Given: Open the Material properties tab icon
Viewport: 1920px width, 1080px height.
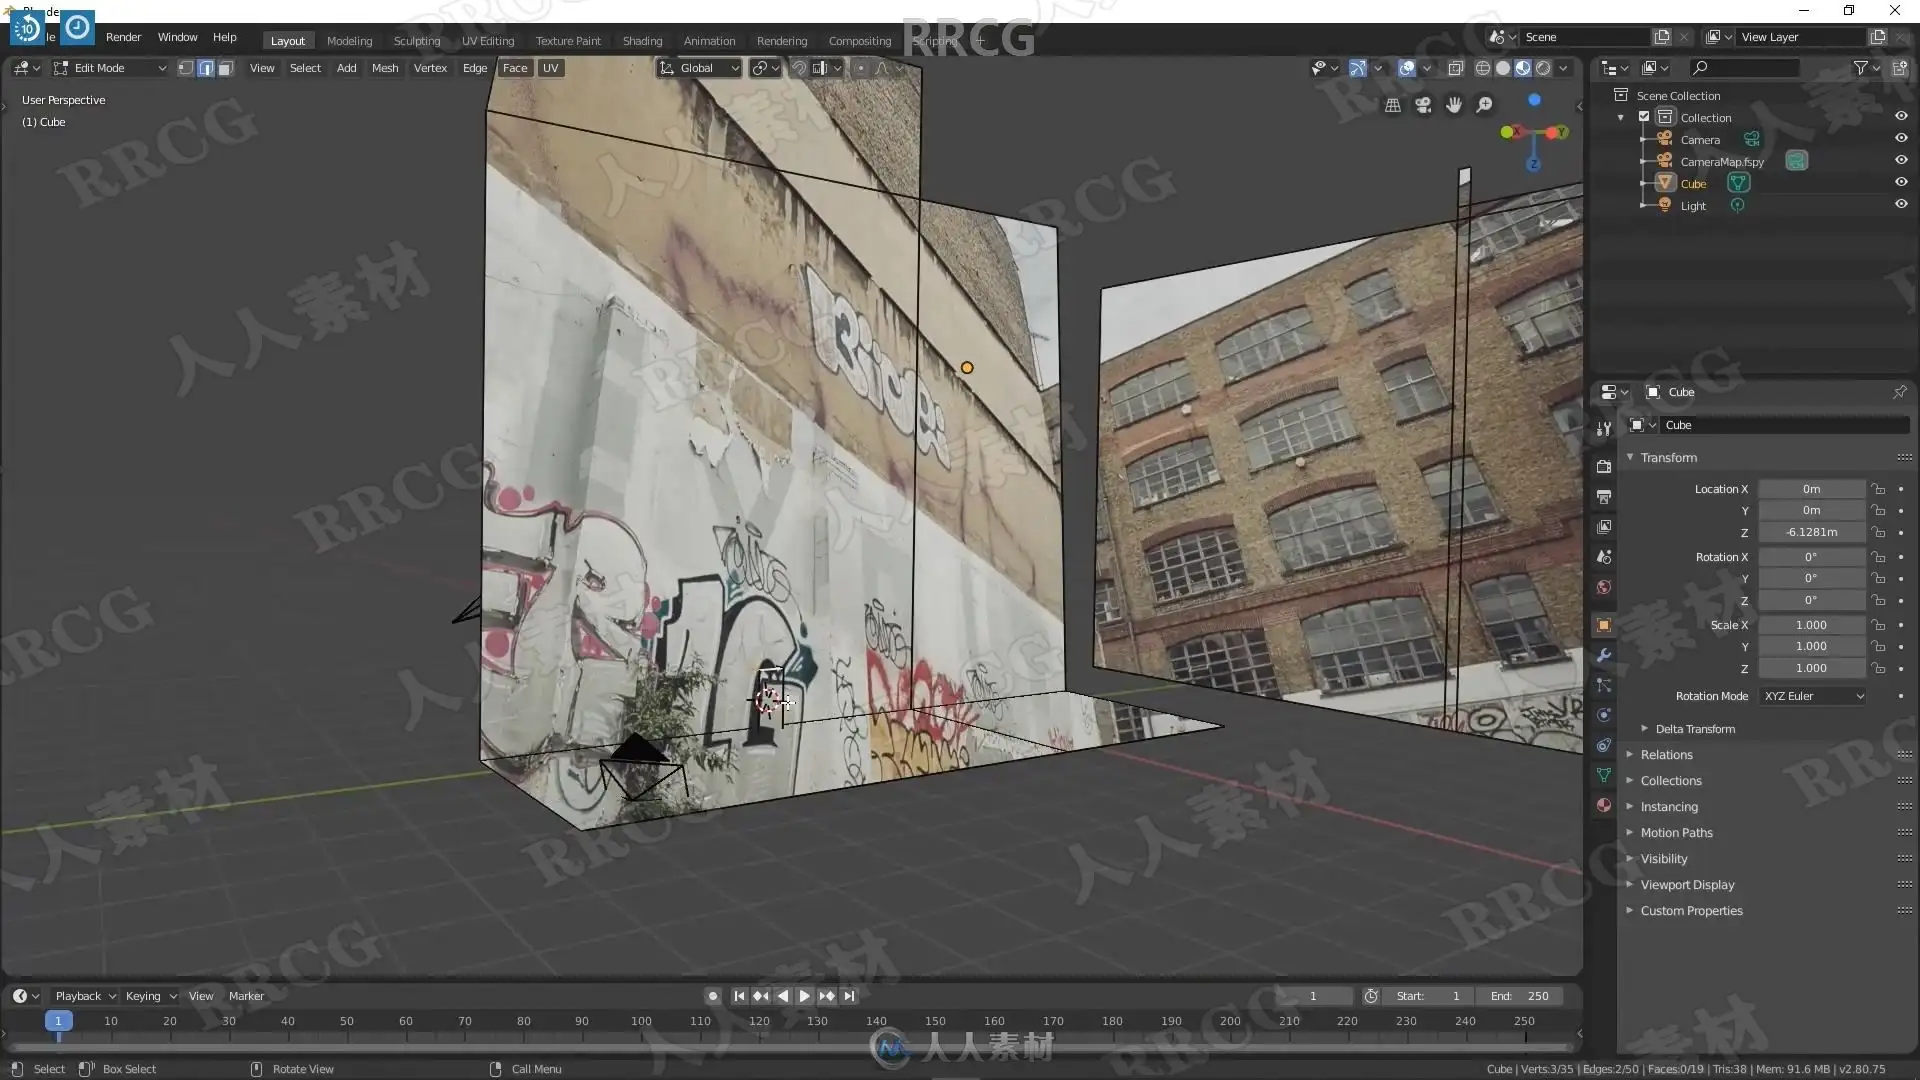Looking at the screenshot, I should pos(1604,805).
